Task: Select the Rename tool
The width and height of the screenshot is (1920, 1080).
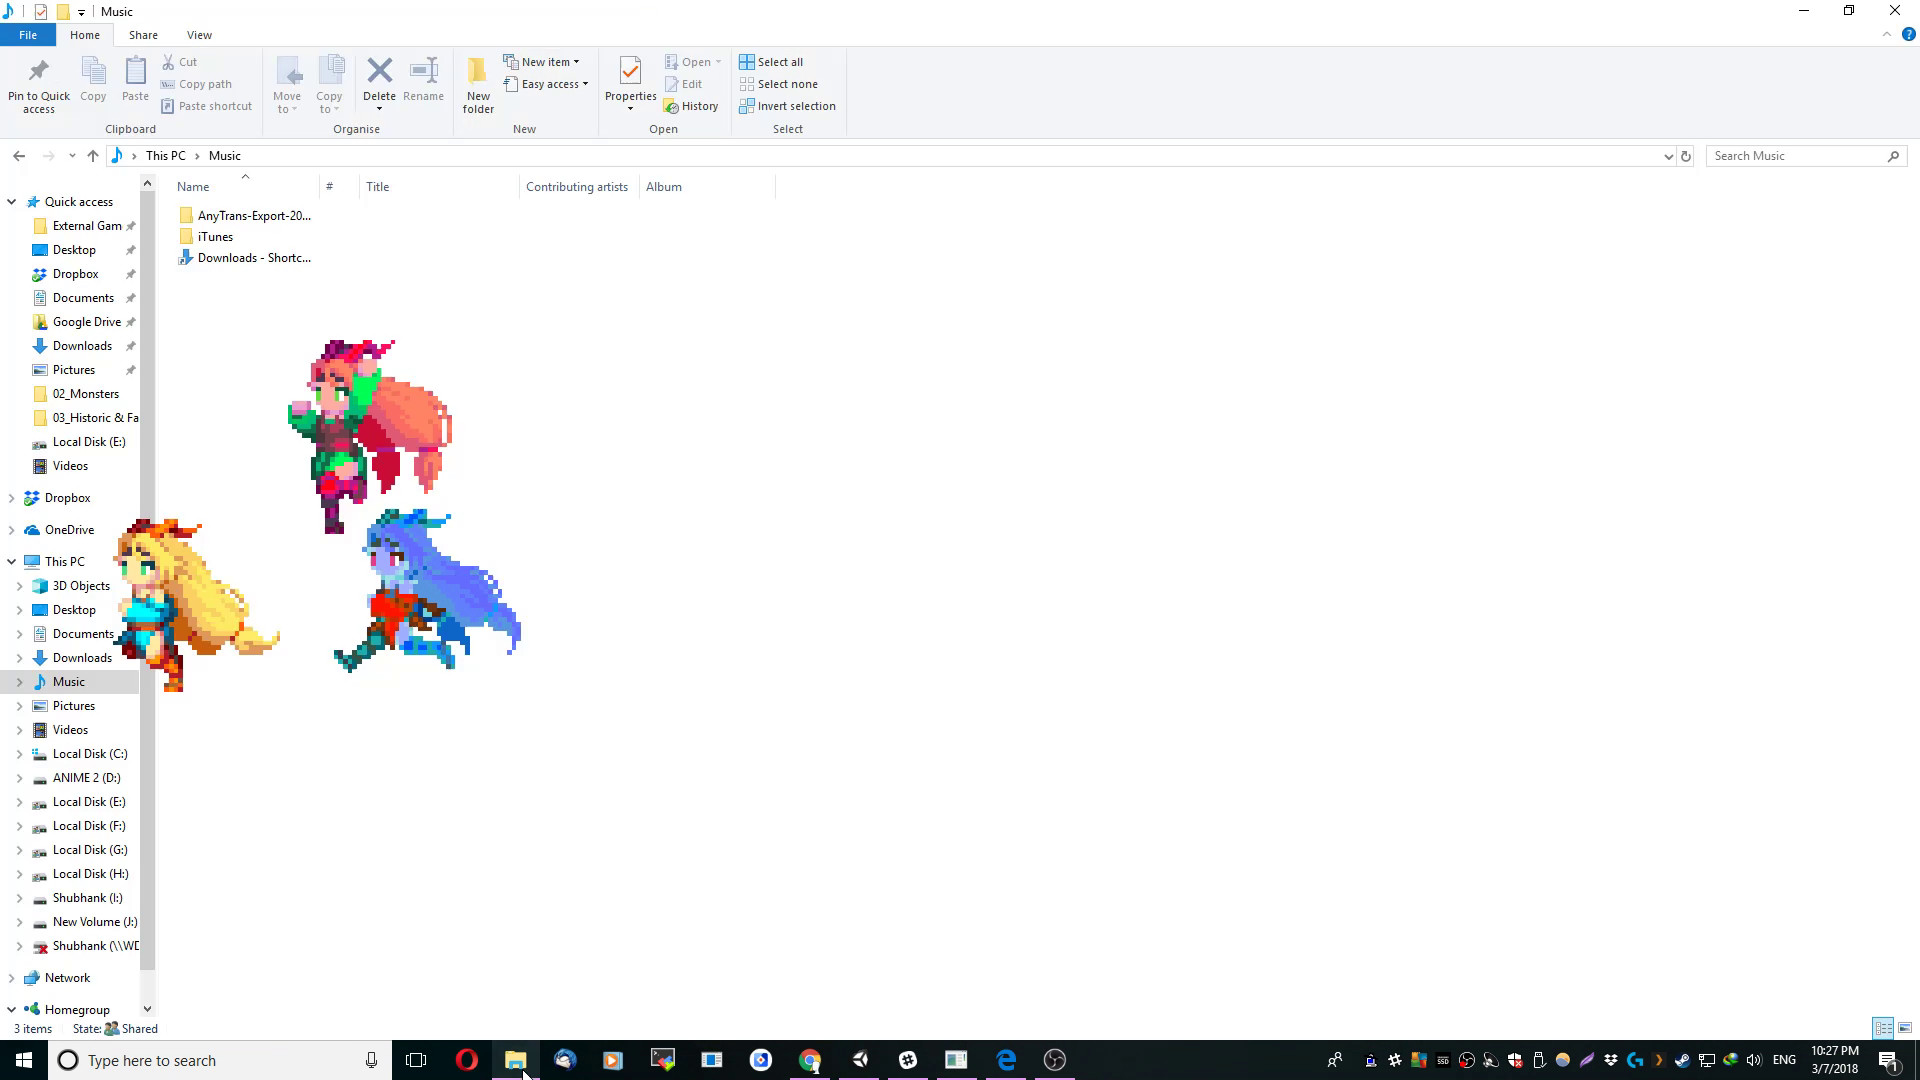Action: click(423, 84)
